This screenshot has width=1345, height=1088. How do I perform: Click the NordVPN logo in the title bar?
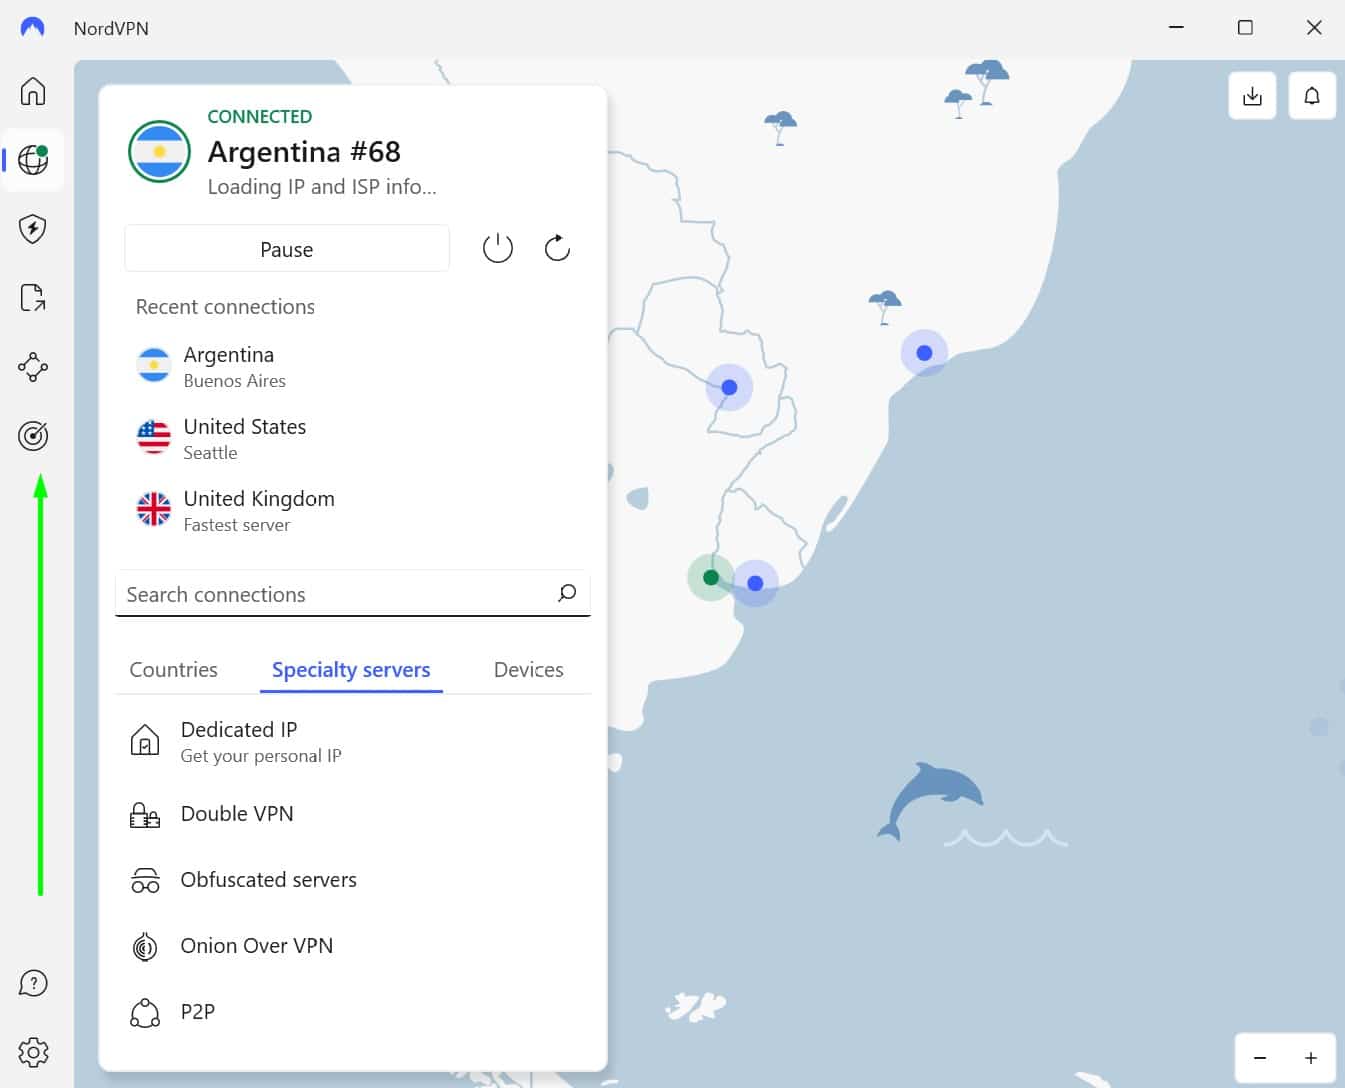(33, 27)
